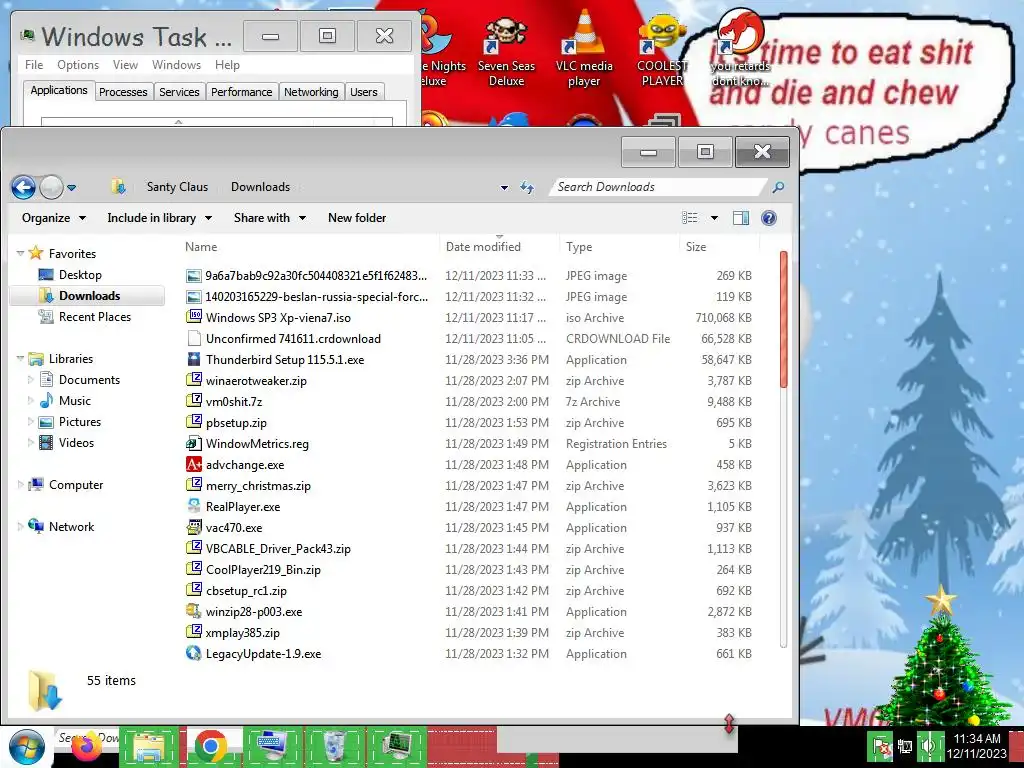The image size is (1024, 768).
Task: Select the LegacyUpdate-1.9.exe file icon
Action: pyautogui.click(x=194, y=653)
